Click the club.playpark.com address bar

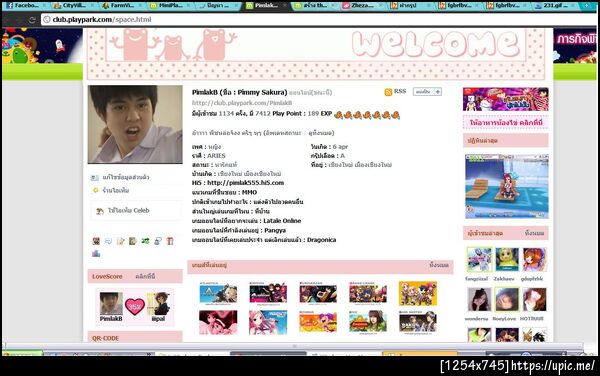(x=318, y=20)
